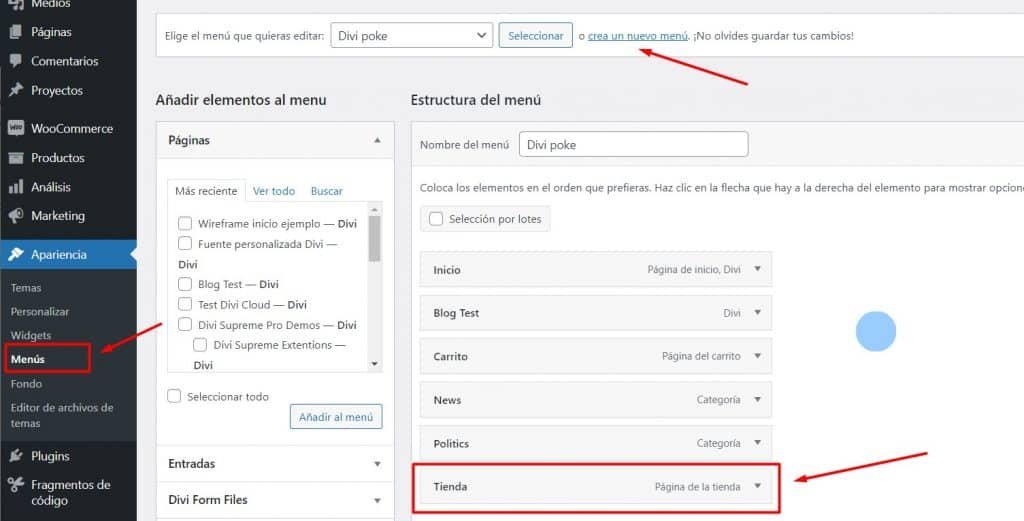1024x521 pixels.
Task: Switch to the Ver todo tab
Action: tap(274, 191)
